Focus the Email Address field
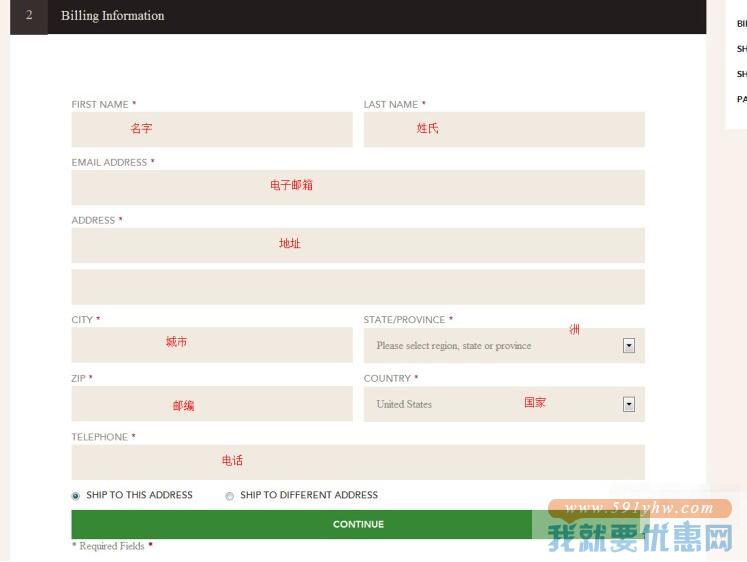This screenshot has width=747, height=562. click(358, 188)
